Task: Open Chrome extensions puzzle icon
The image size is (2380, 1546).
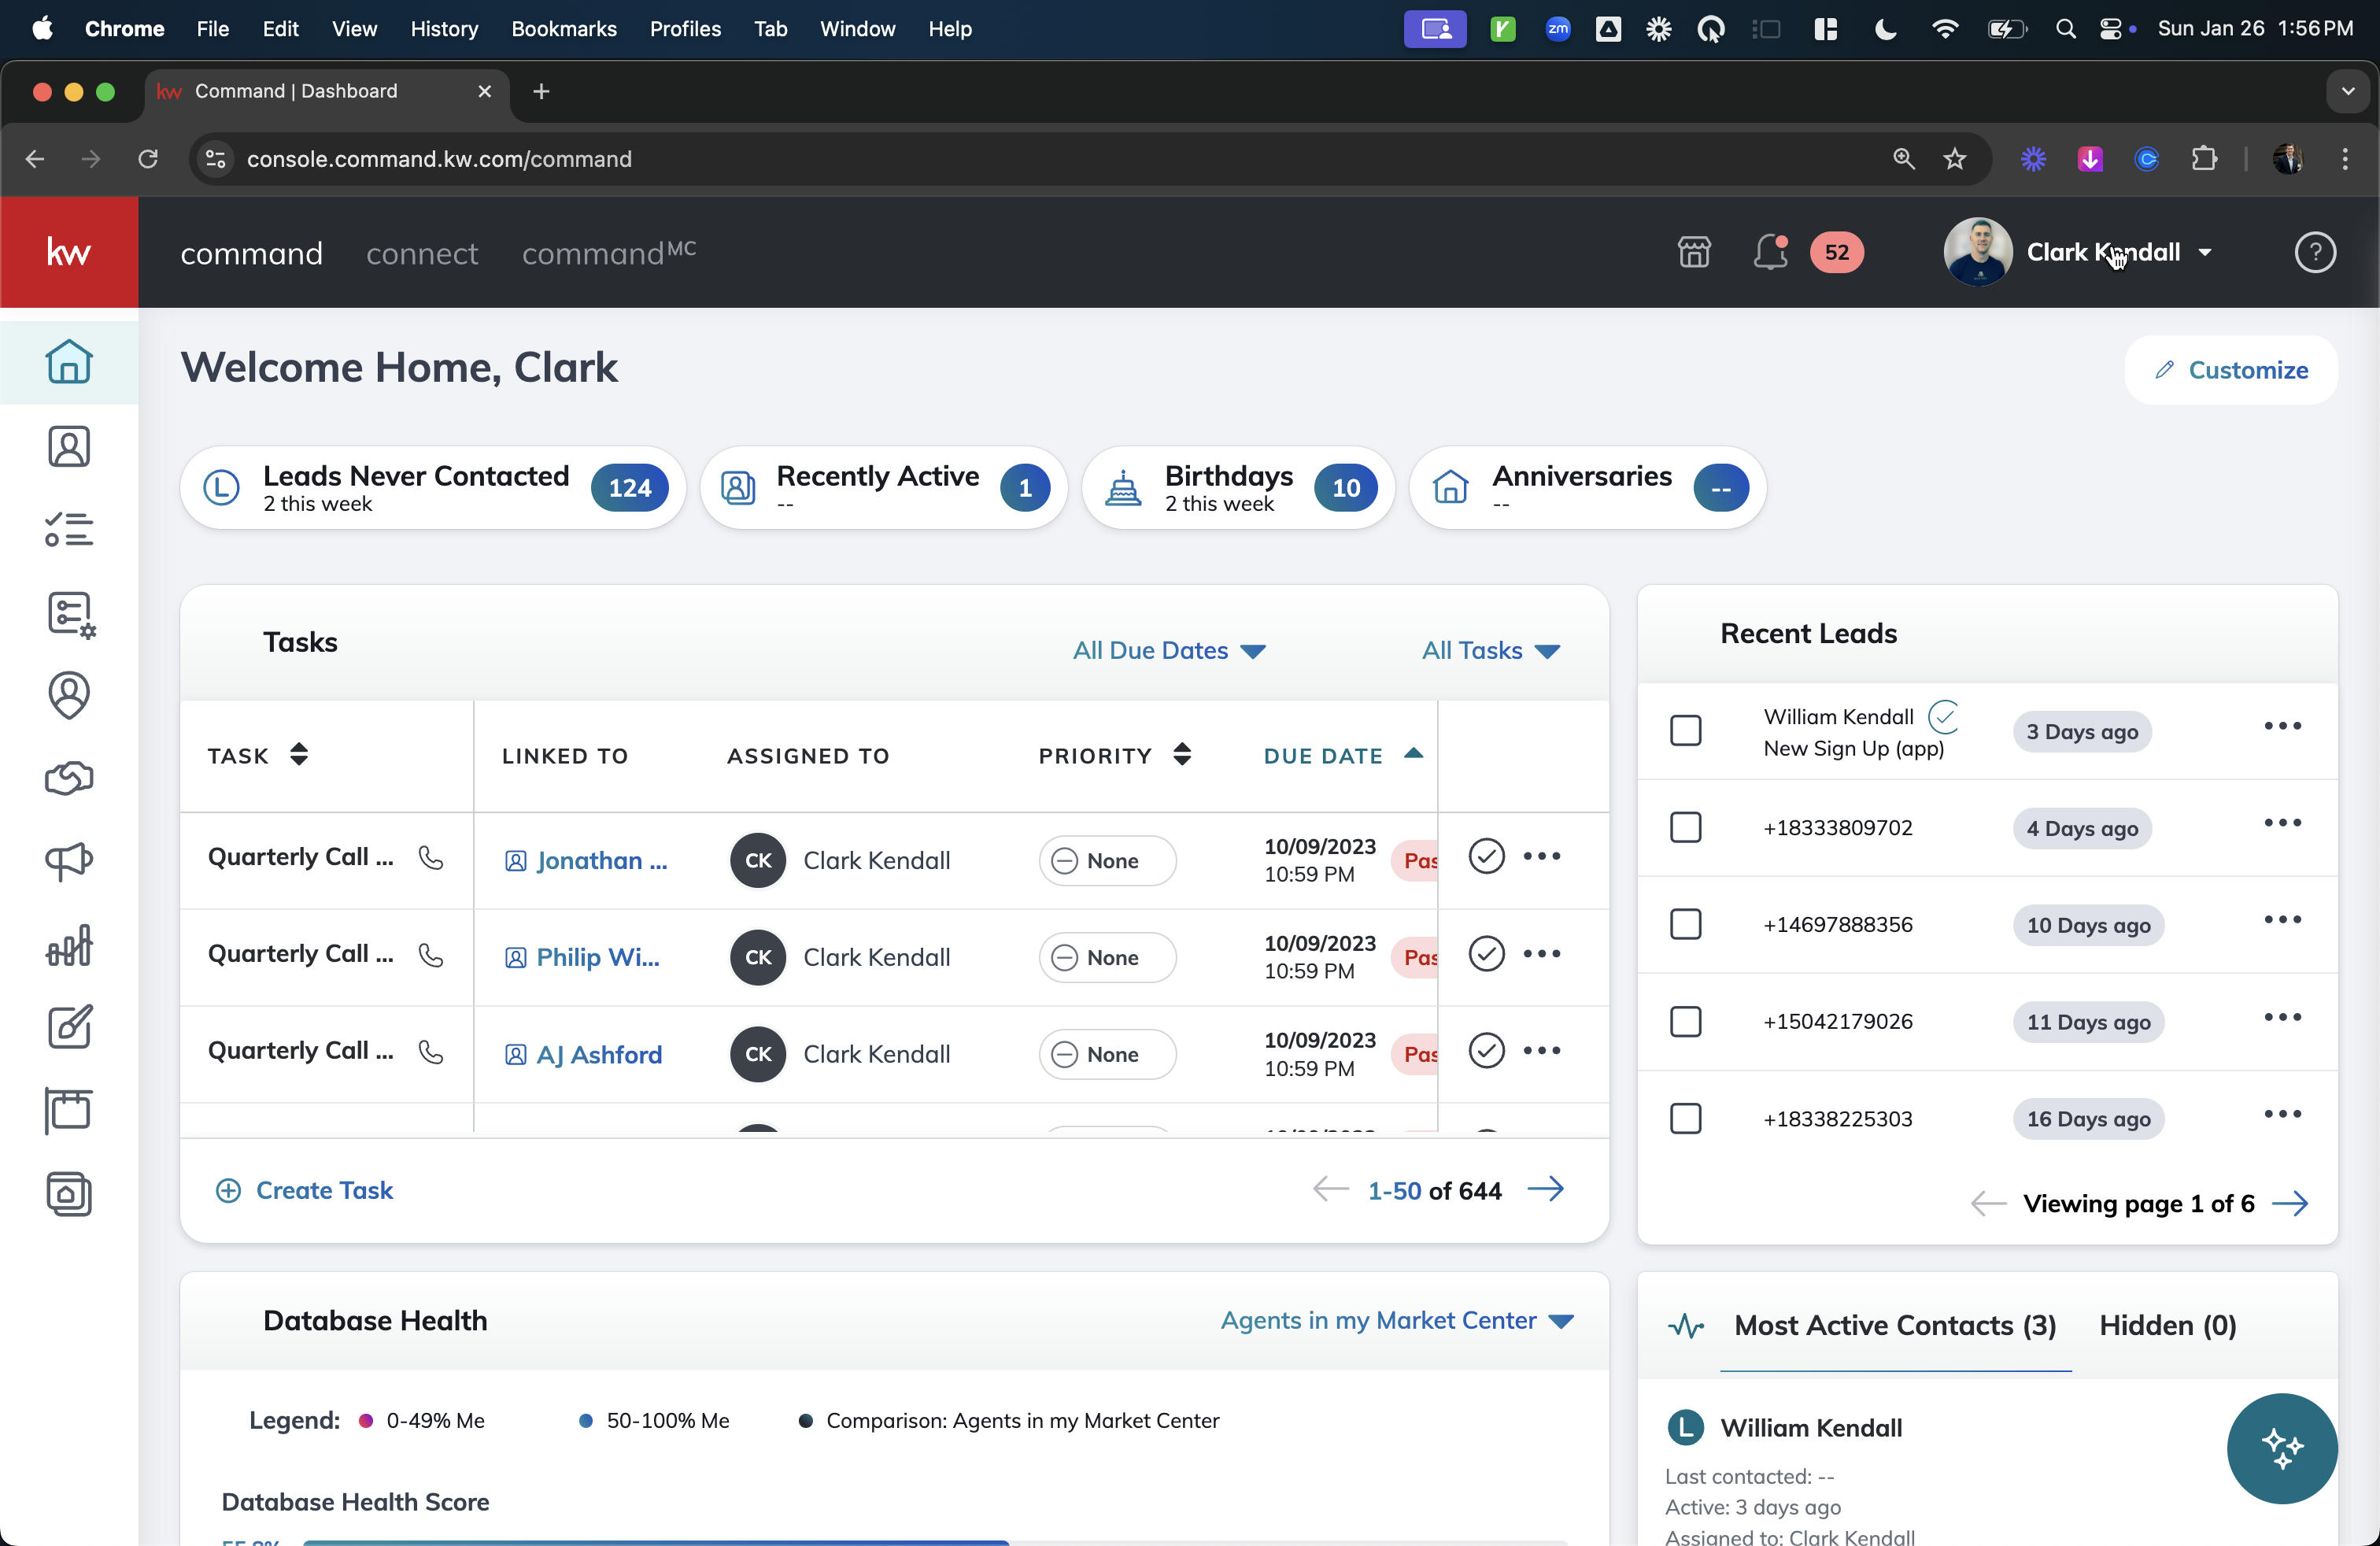Action: (2204, 159)
